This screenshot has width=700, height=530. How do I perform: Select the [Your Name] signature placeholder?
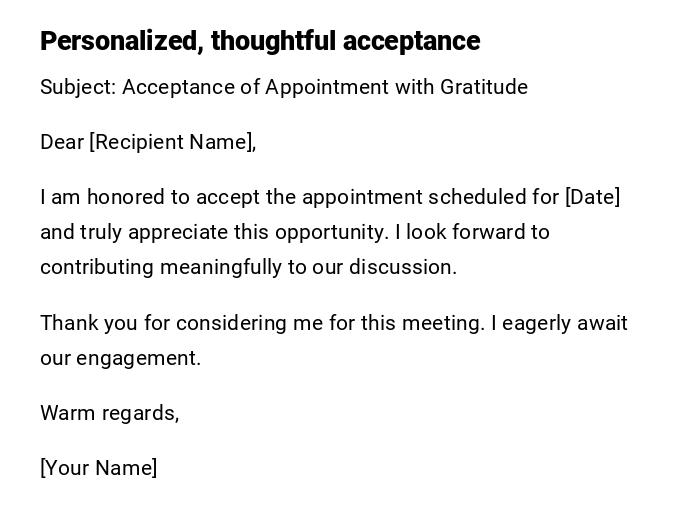tap(99, 468)
